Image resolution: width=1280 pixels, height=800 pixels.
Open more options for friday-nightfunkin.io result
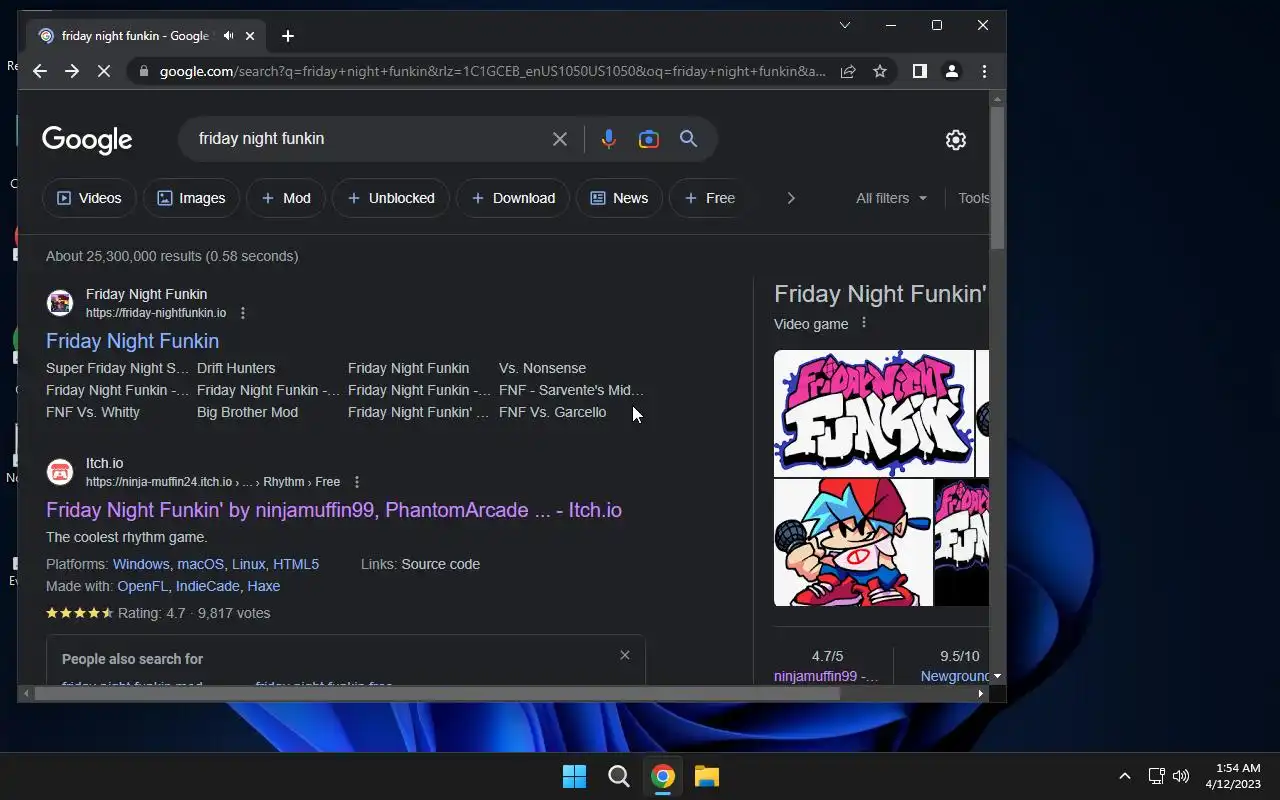tap(243, 313)
